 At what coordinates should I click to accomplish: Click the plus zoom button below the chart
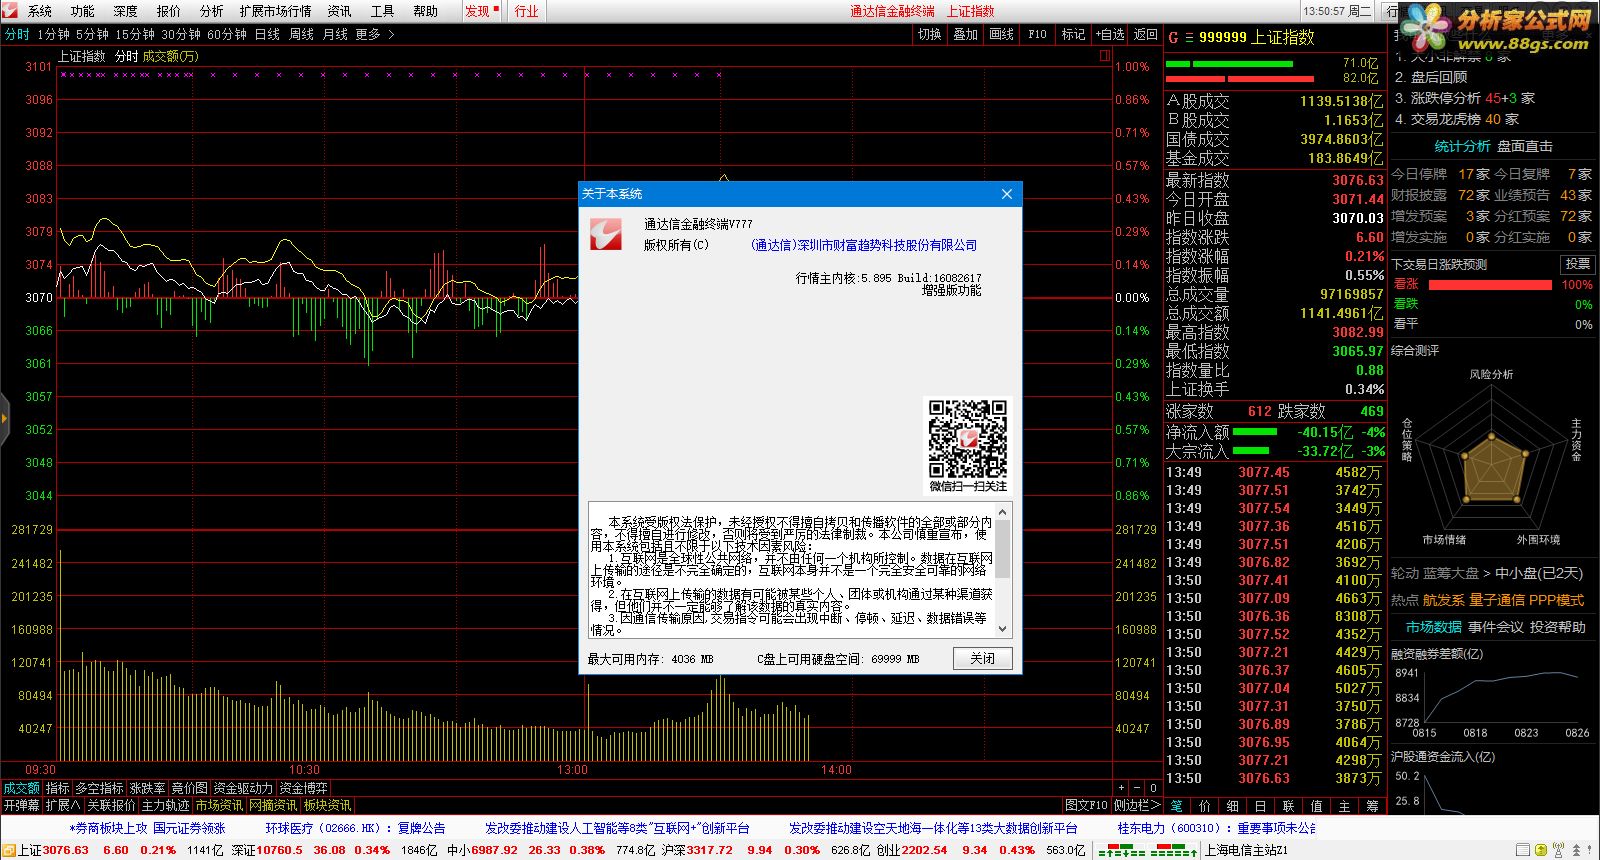(1121, 788)
